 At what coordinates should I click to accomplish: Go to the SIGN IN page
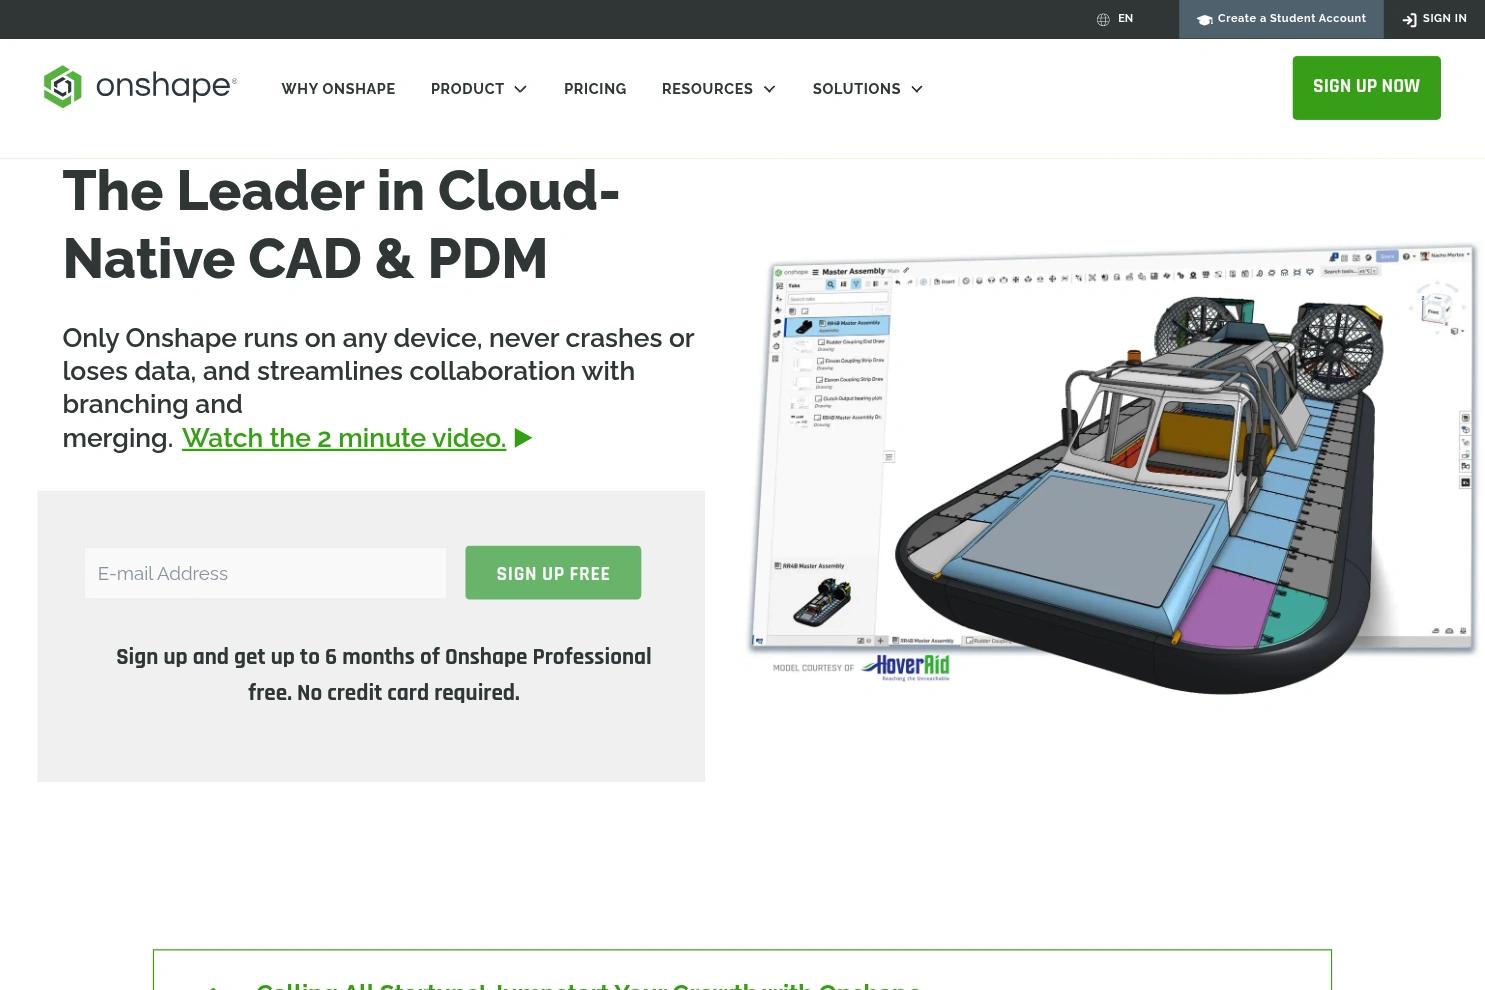point(1434,19)
